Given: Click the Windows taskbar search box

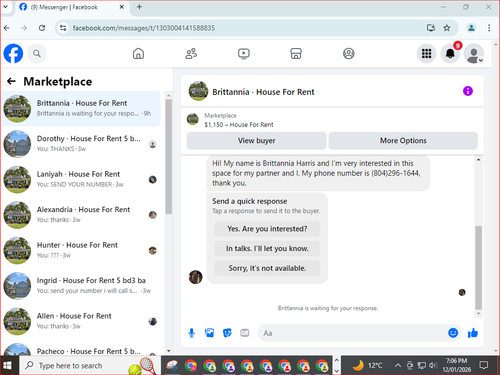Looking at the screenshot, I should [90, 365].
